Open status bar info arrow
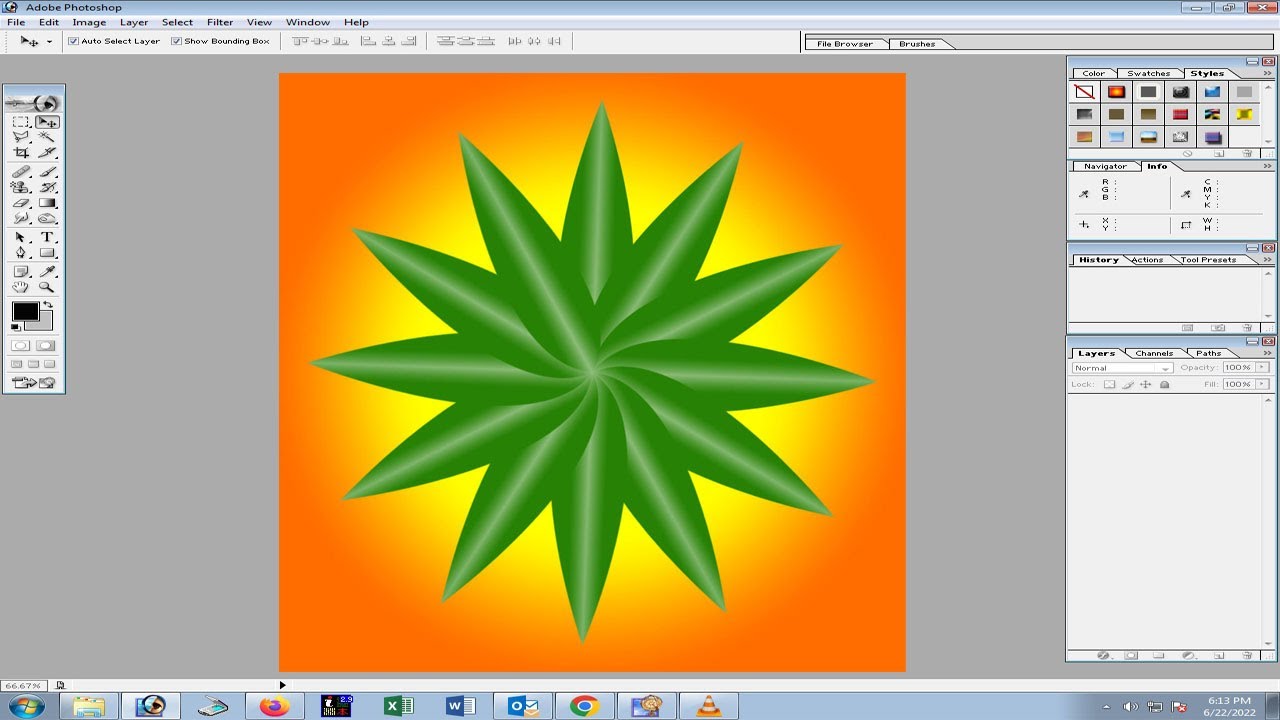Viewport: 1280px width, 720px height. point(282,685)
